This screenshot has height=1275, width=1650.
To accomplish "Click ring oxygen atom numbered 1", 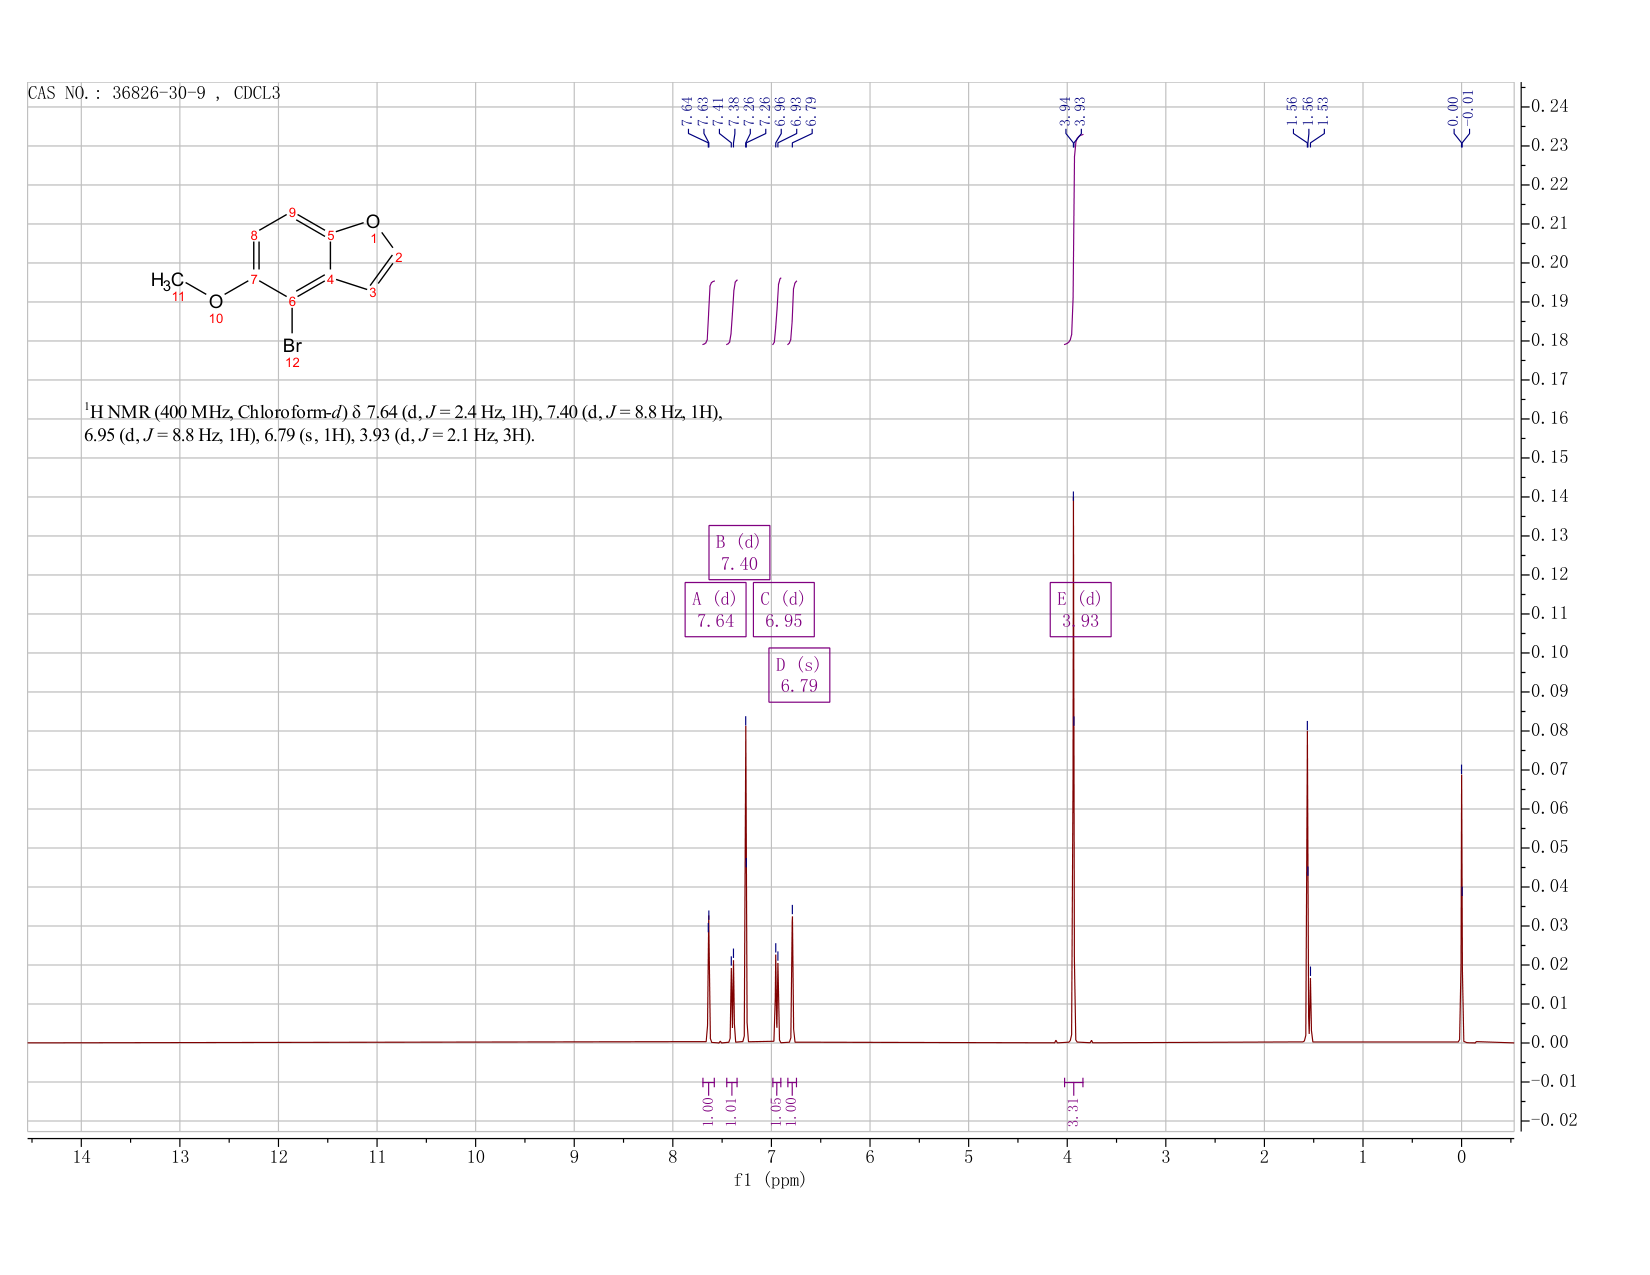I will point(373,221).
